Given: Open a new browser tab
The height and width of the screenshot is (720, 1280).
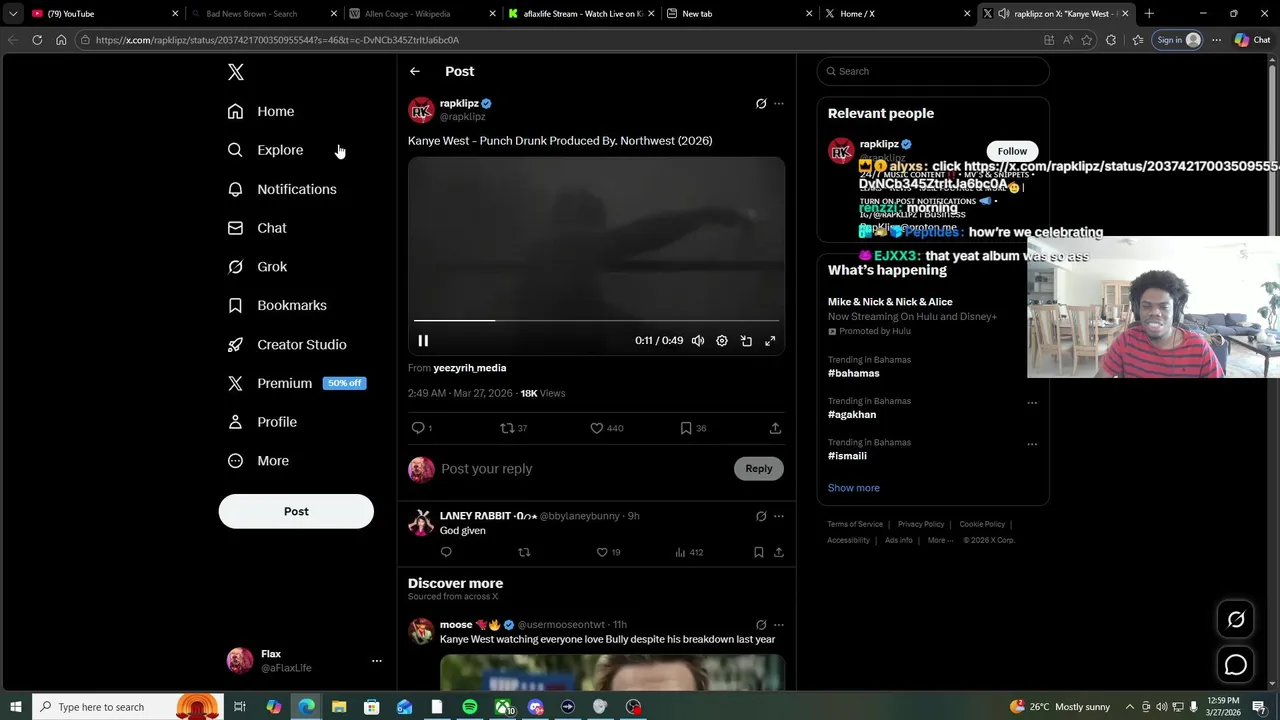Looking at the screenshot, I should pyautogui.click(x=1149, y=14).
